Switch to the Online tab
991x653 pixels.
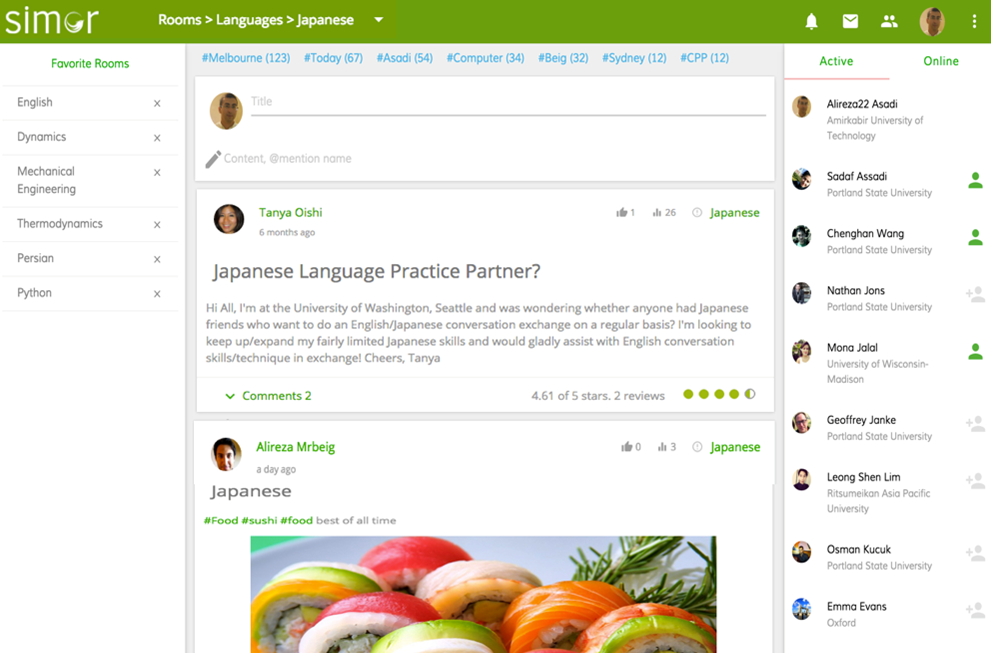click(940, 61)
